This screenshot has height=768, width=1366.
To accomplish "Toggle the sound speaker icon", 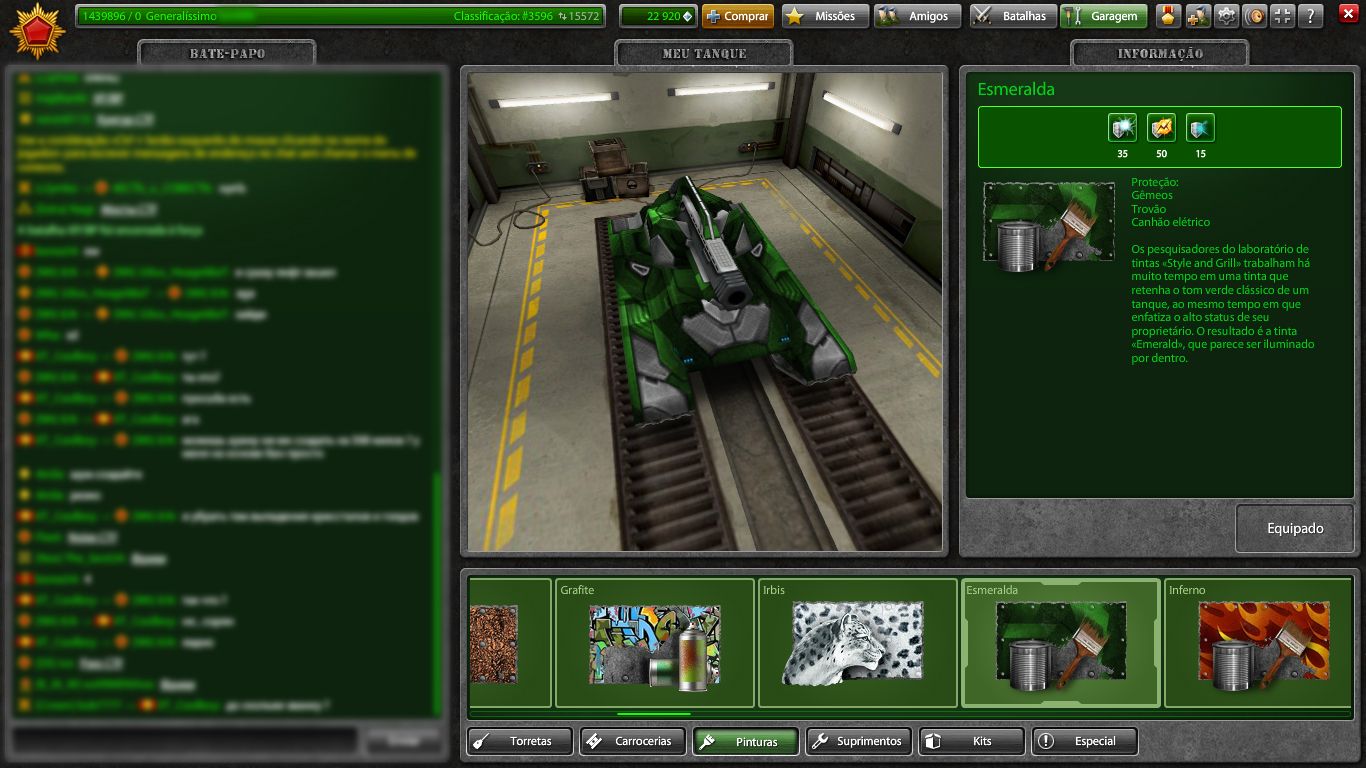I will (x=1254, y=16).
